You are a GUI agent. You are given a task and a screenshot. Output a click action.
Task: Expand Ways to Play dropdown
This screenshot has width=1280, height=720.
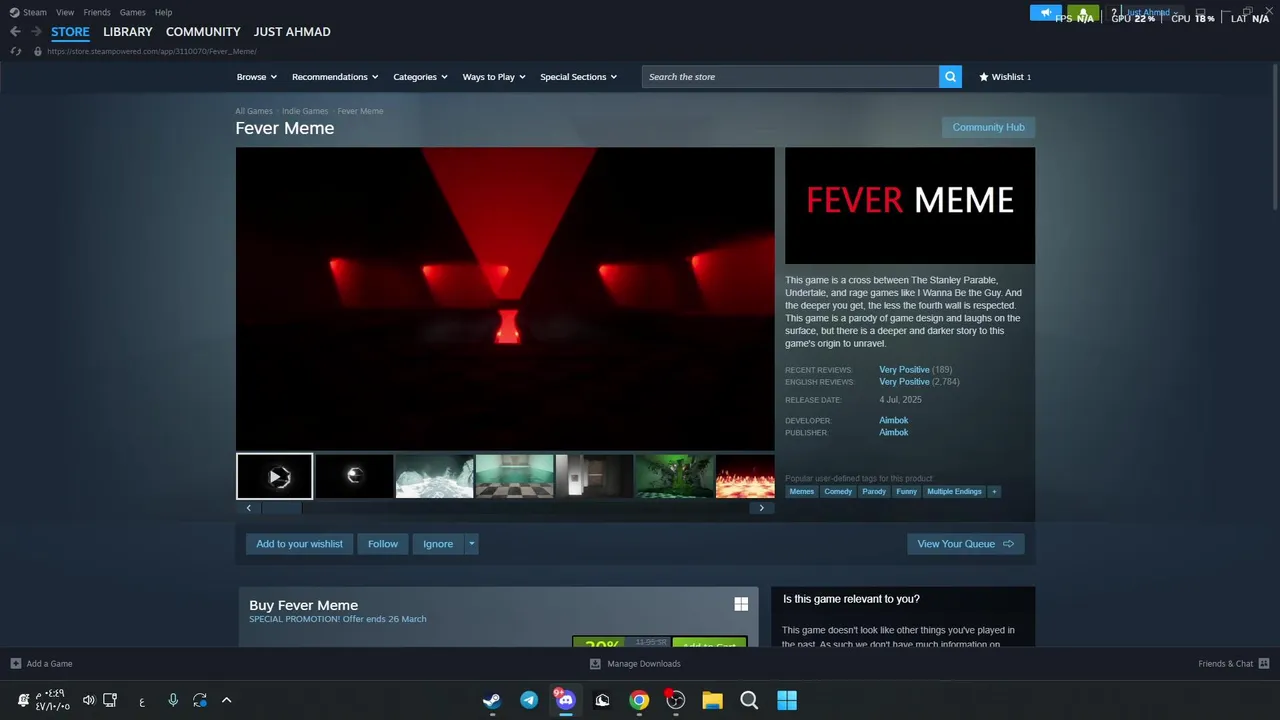click(x=494, y=77)
